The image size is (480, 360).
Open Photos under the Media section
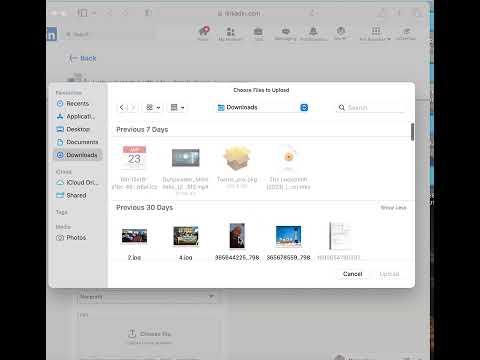click(x=71, y=238)
